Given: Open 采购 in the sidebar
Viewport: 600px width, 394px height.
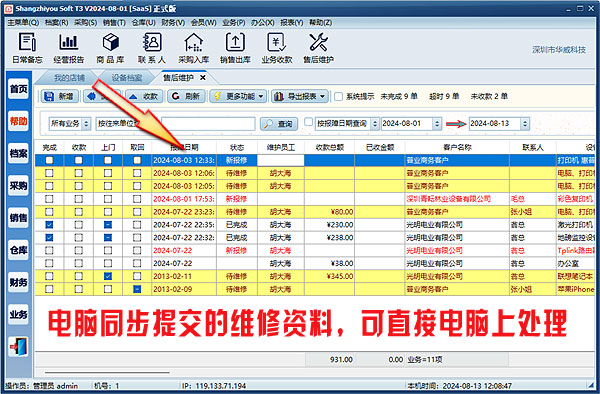Looking at the screenshot, I should point(18,186).
